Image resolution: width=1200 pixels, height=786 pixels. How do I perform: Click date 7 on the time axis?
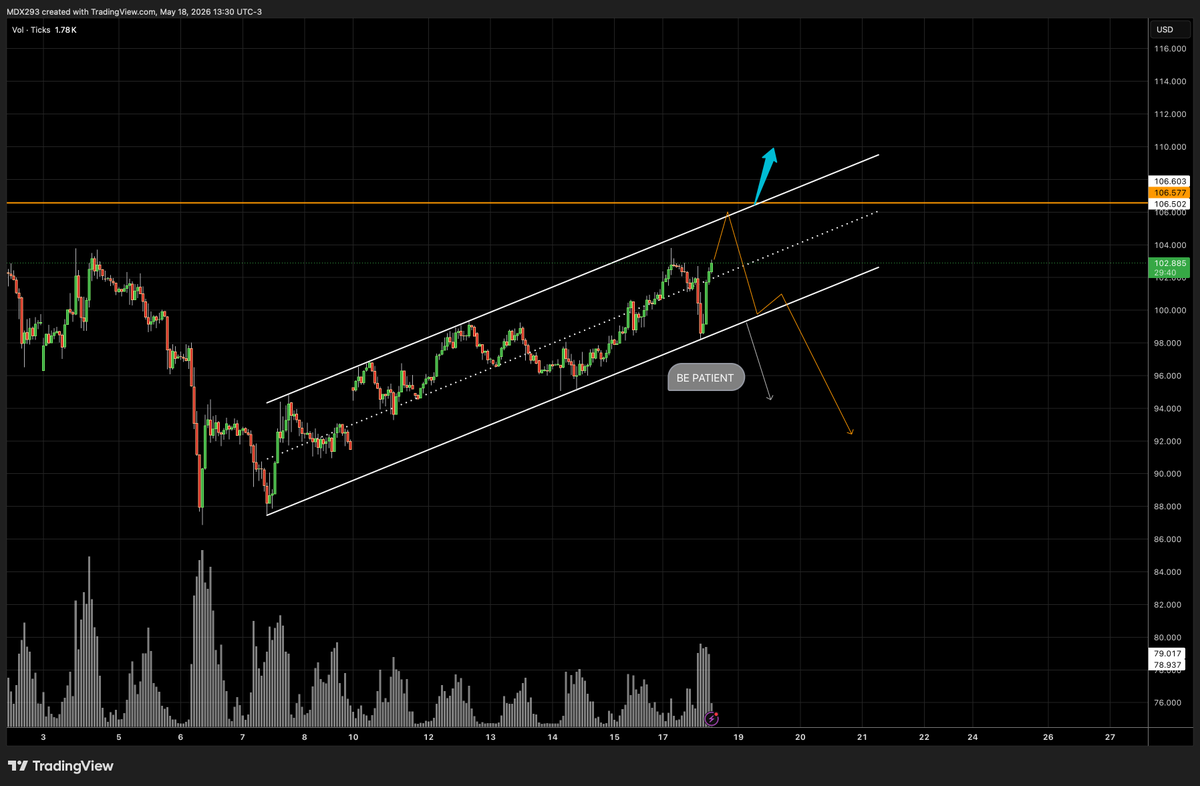(x=243, y=737)
